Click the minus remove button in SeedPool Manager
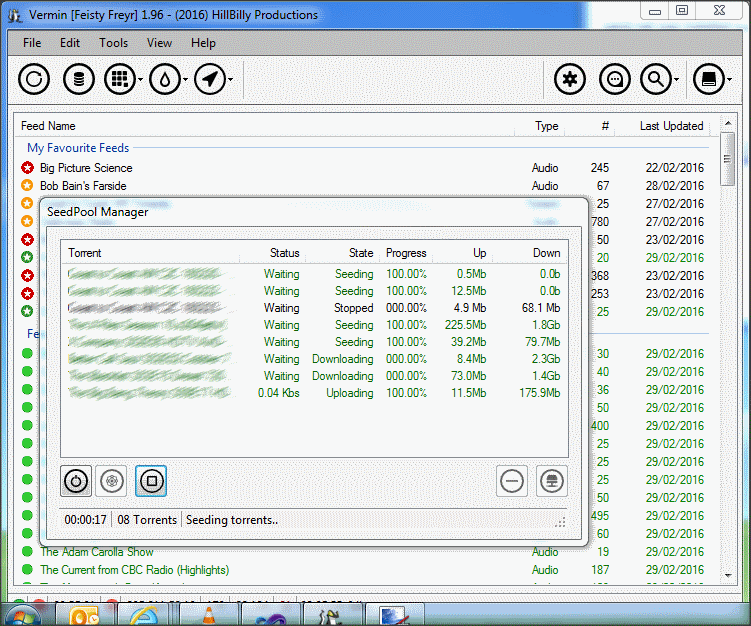Image resolution: width=751 pixels, height=626 pixels. click(512, 481)
